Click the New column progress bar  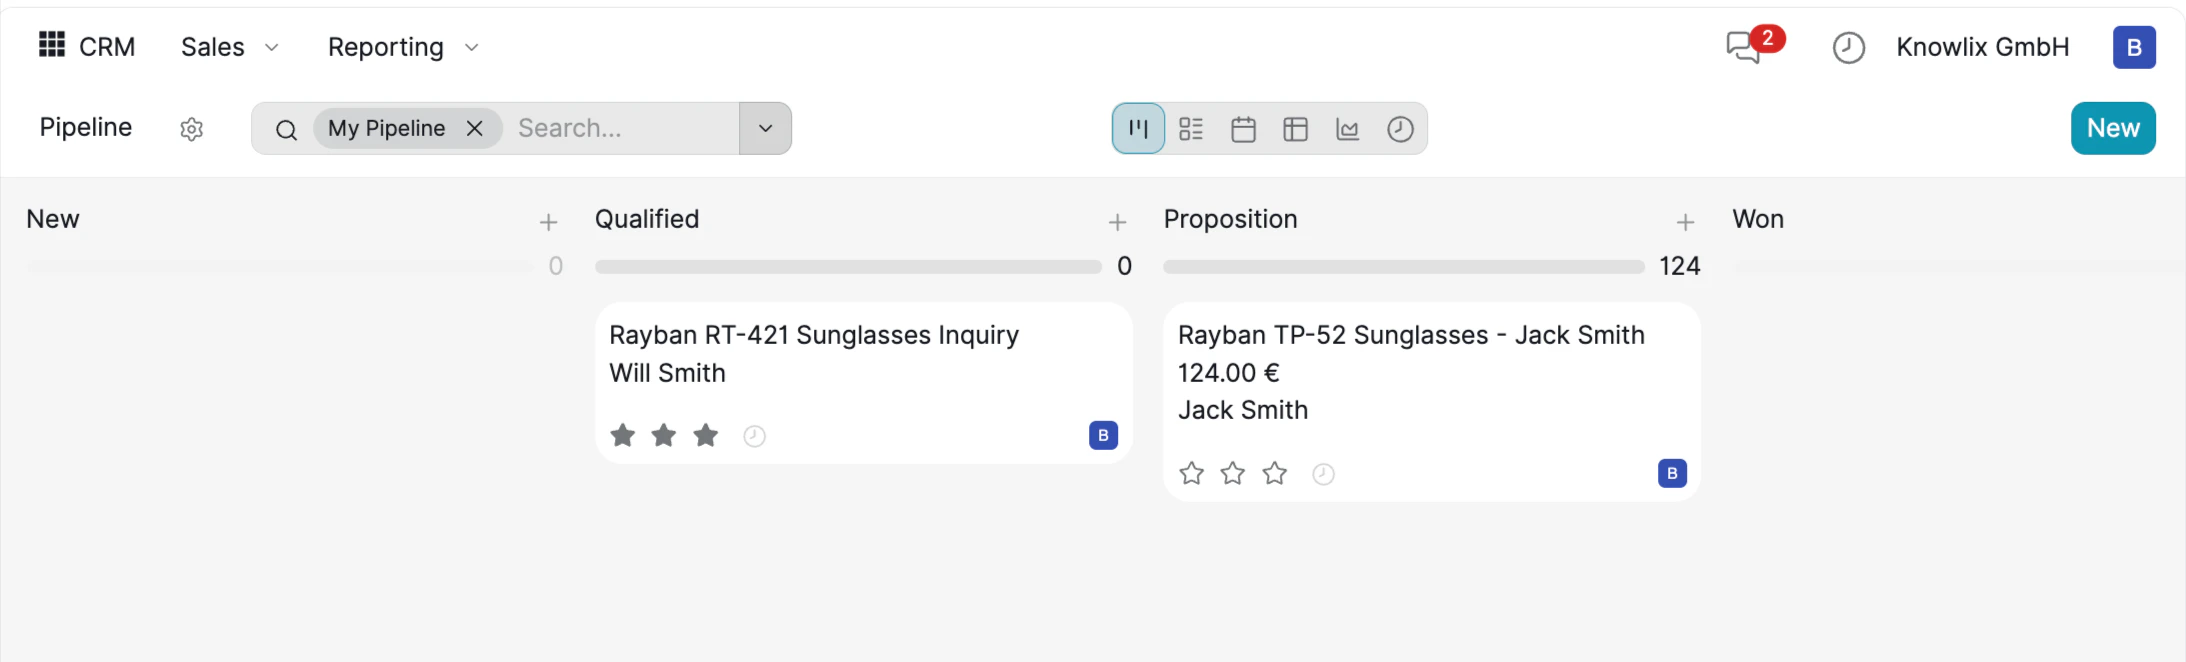coord(279,267)
